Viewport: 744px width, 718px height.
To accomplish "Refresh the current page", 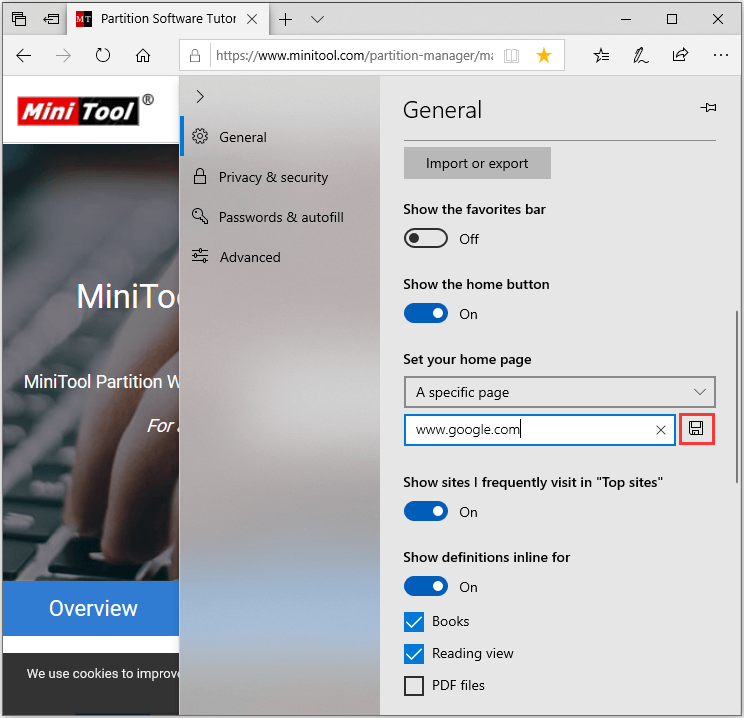I will click(x=102, y=56).
